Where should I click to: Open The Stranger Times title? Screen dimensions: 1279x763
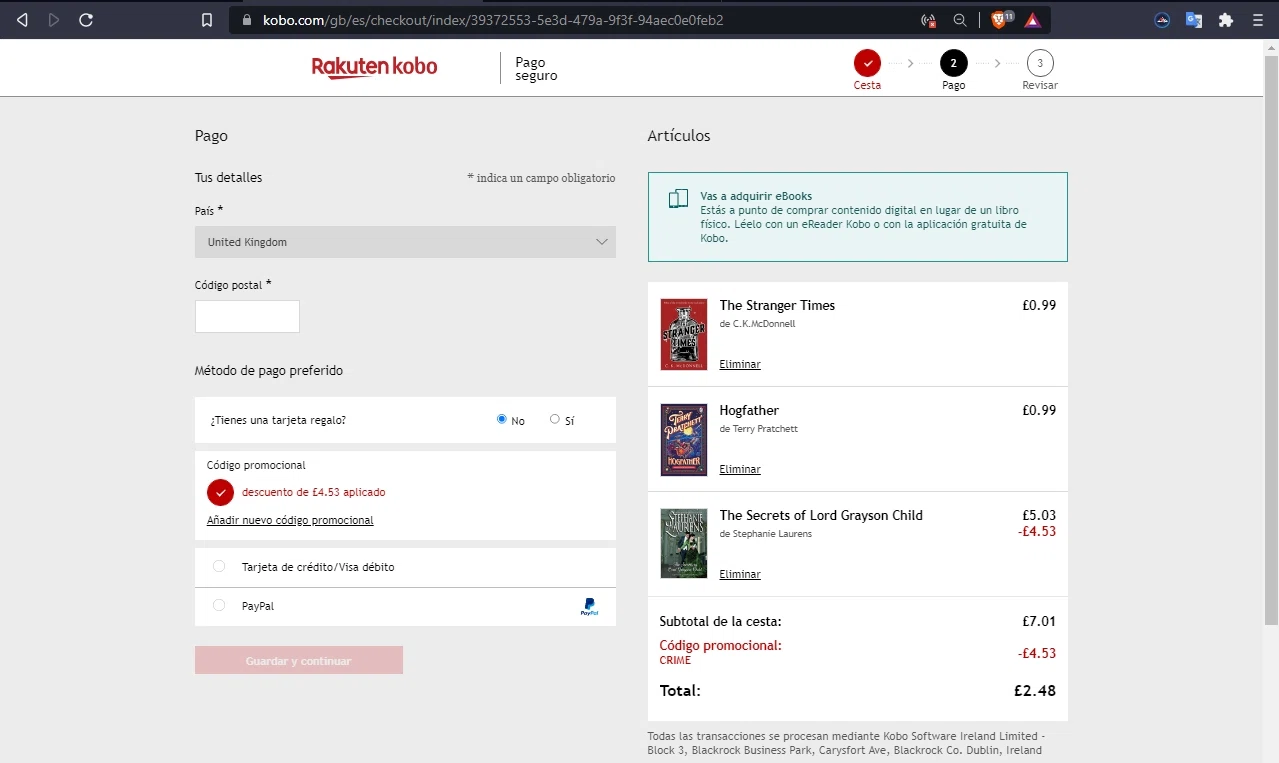point(777,305)
